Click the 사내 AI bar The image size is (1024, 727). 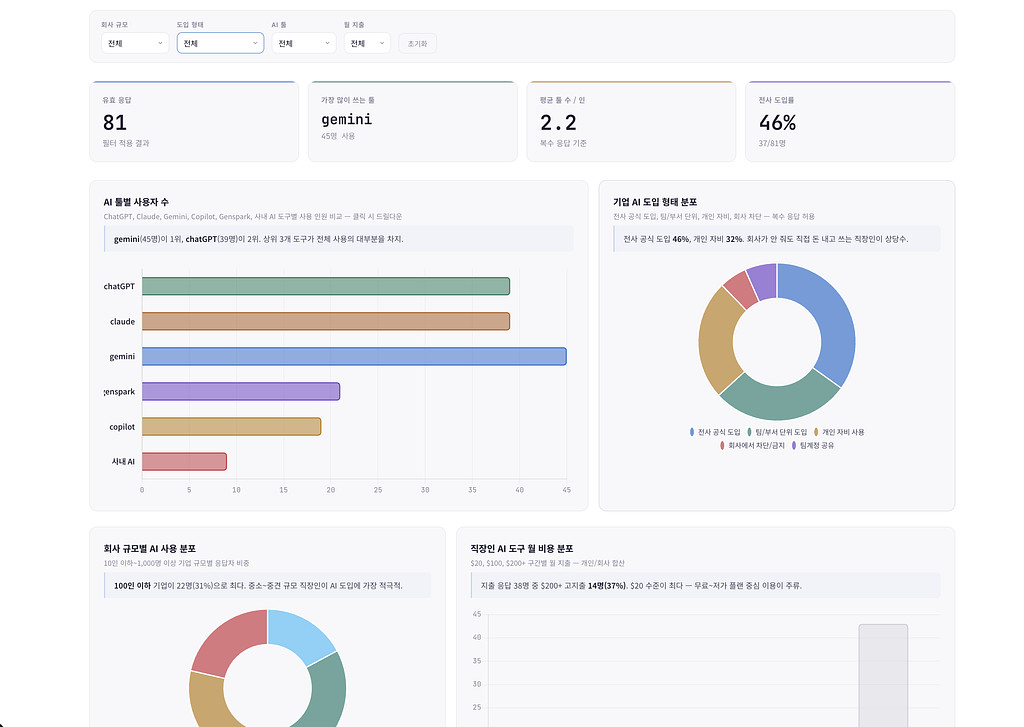[x=184, y=461]
